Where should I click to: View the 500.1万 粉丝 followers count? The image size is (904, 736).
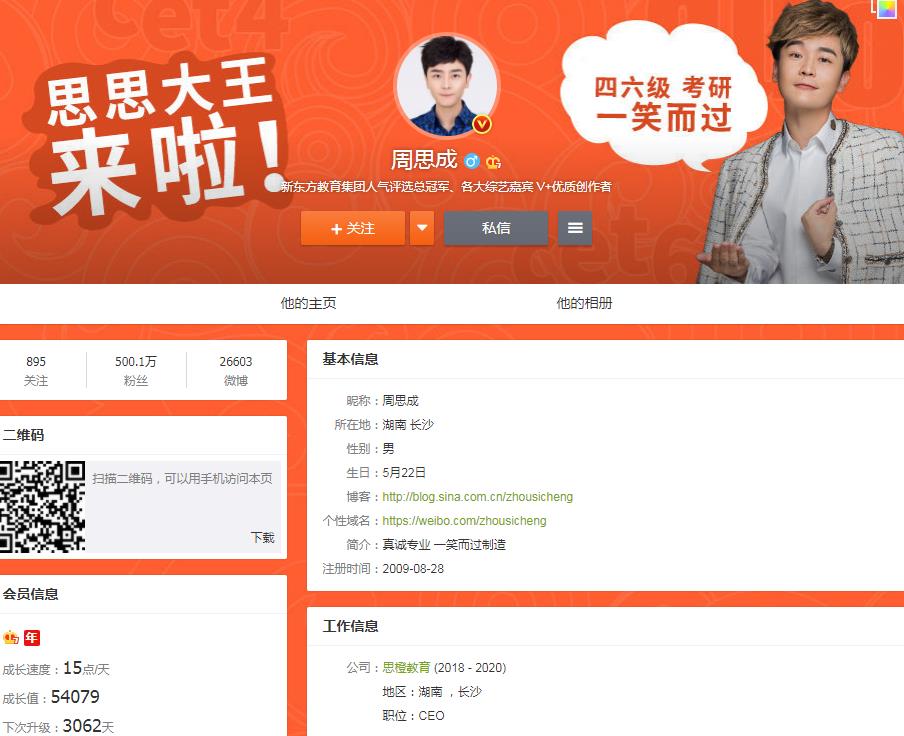(136, 371)
